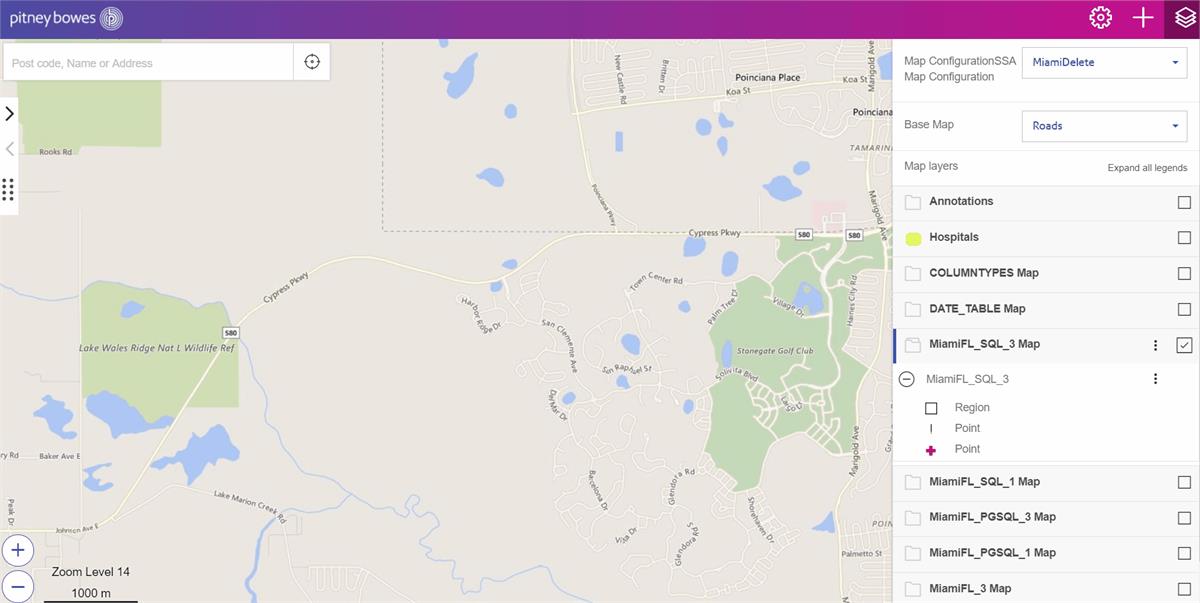Select the COLUMNTYPES Map layer
This screenshot has height=603, width=1200.
pos(984,273)
